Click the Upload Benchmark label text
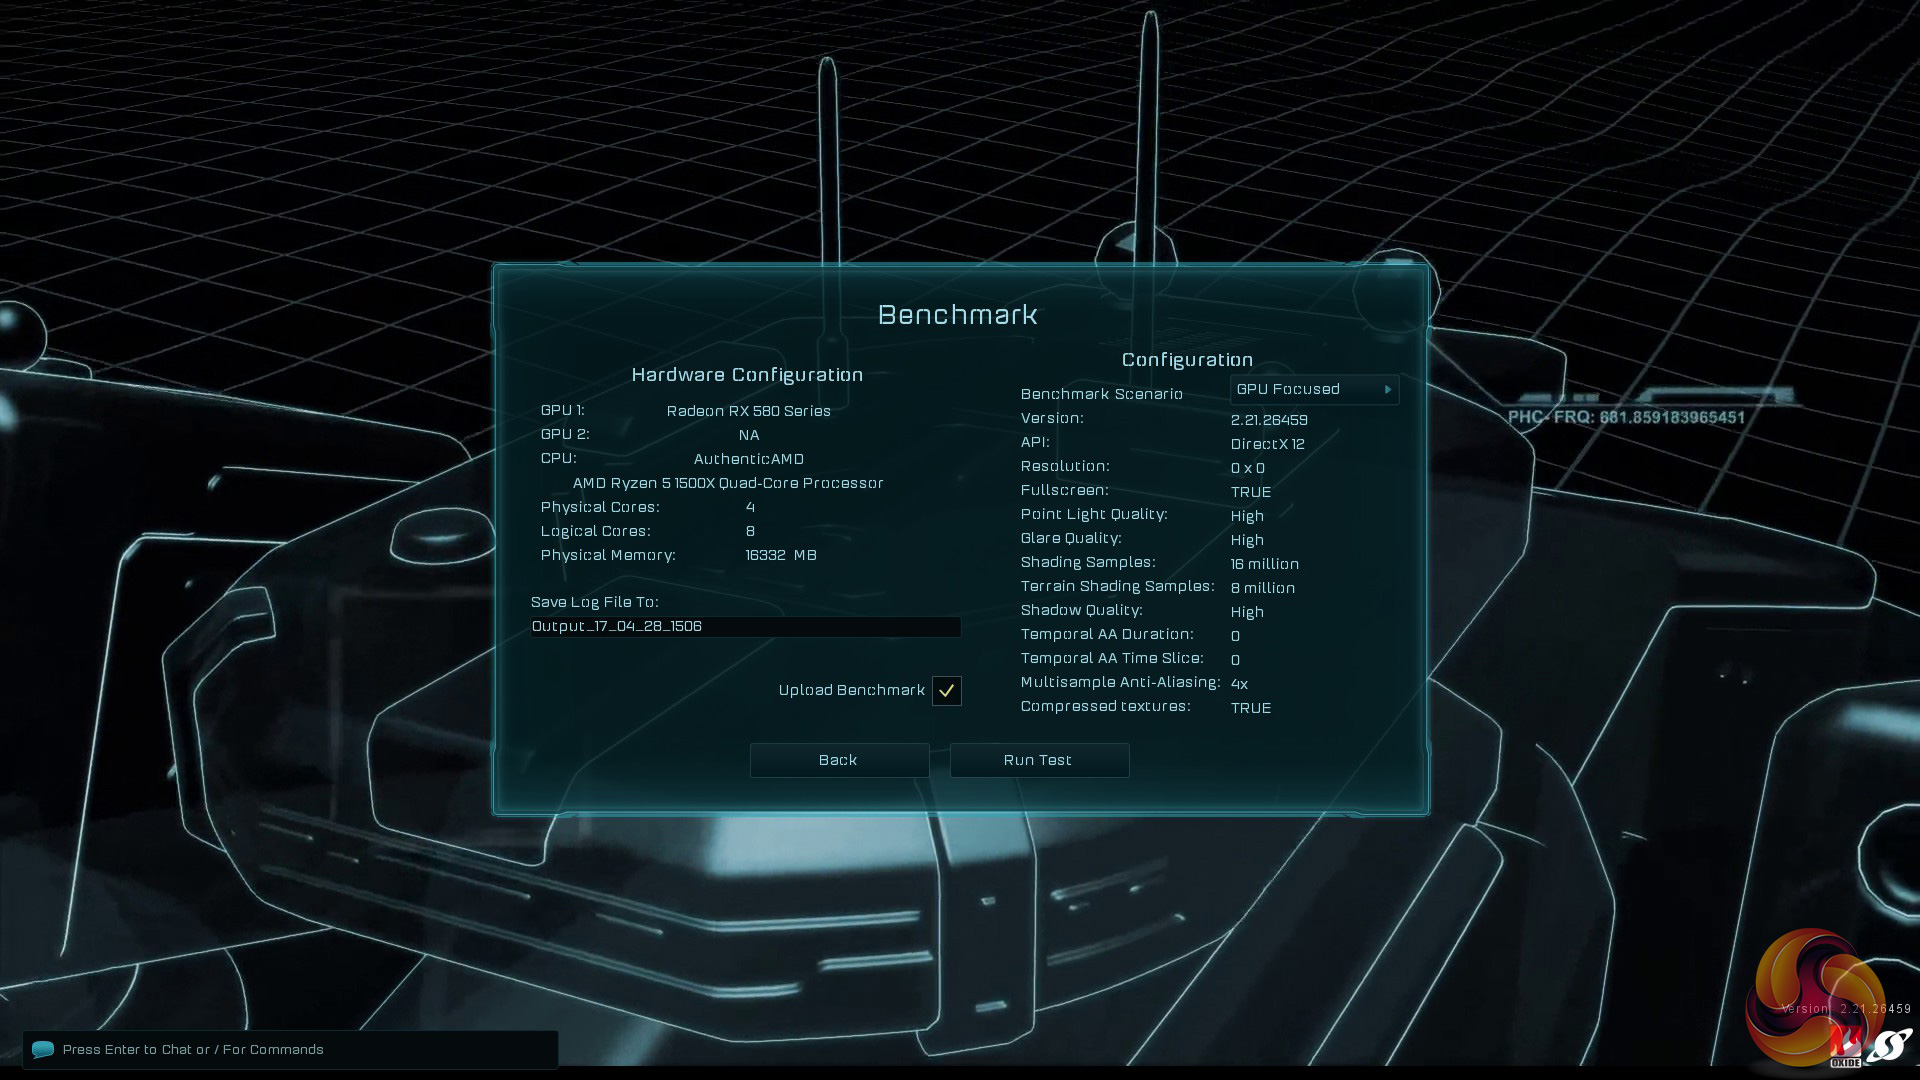1920x1080 pixels. pos(851,691)
